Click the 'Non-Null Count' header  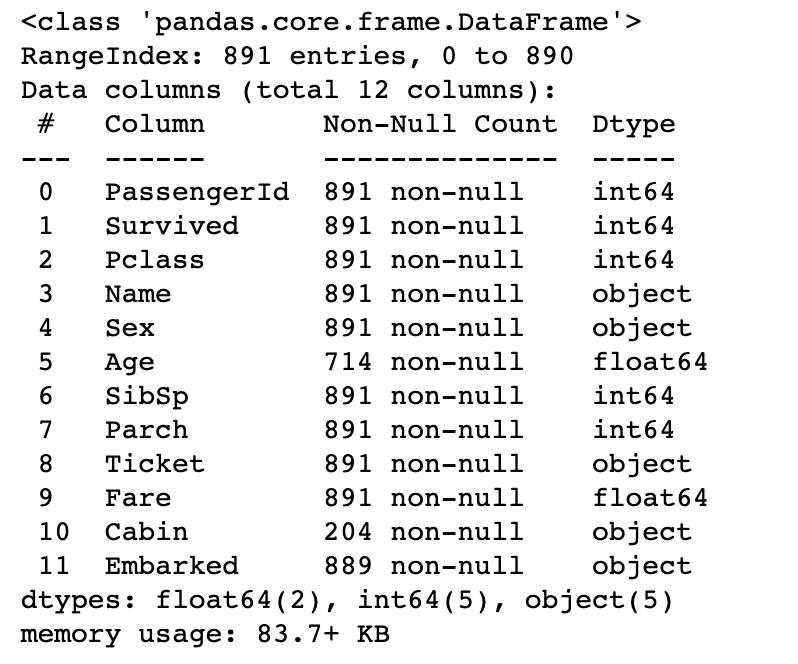coord(440,124)
